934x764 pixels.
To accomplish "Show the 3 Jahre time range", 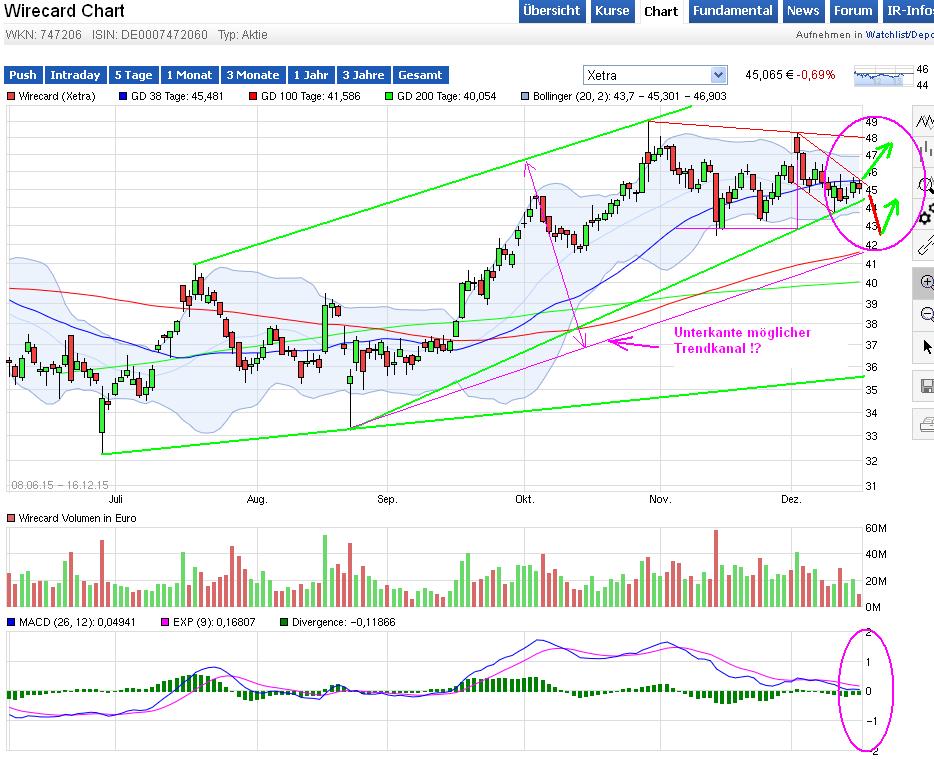I will click(363, 75).
